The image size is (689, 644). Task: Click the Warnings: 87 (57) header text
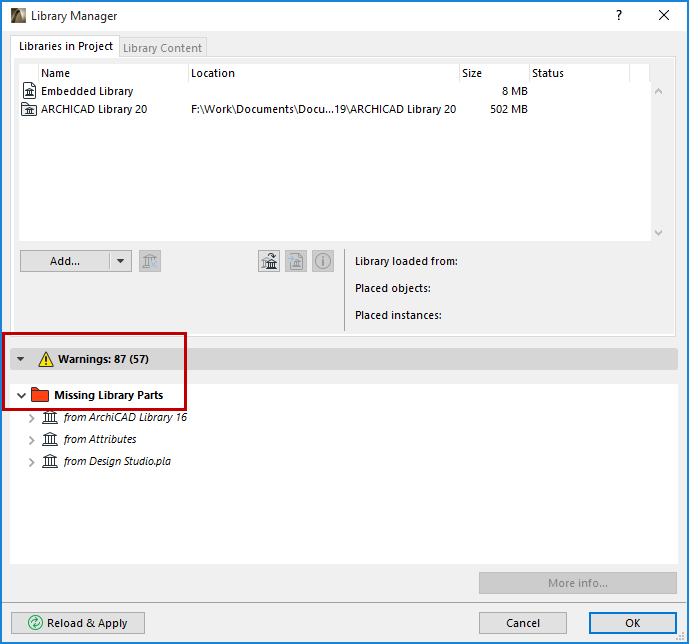pyautogui.click(x=103, y=359)
